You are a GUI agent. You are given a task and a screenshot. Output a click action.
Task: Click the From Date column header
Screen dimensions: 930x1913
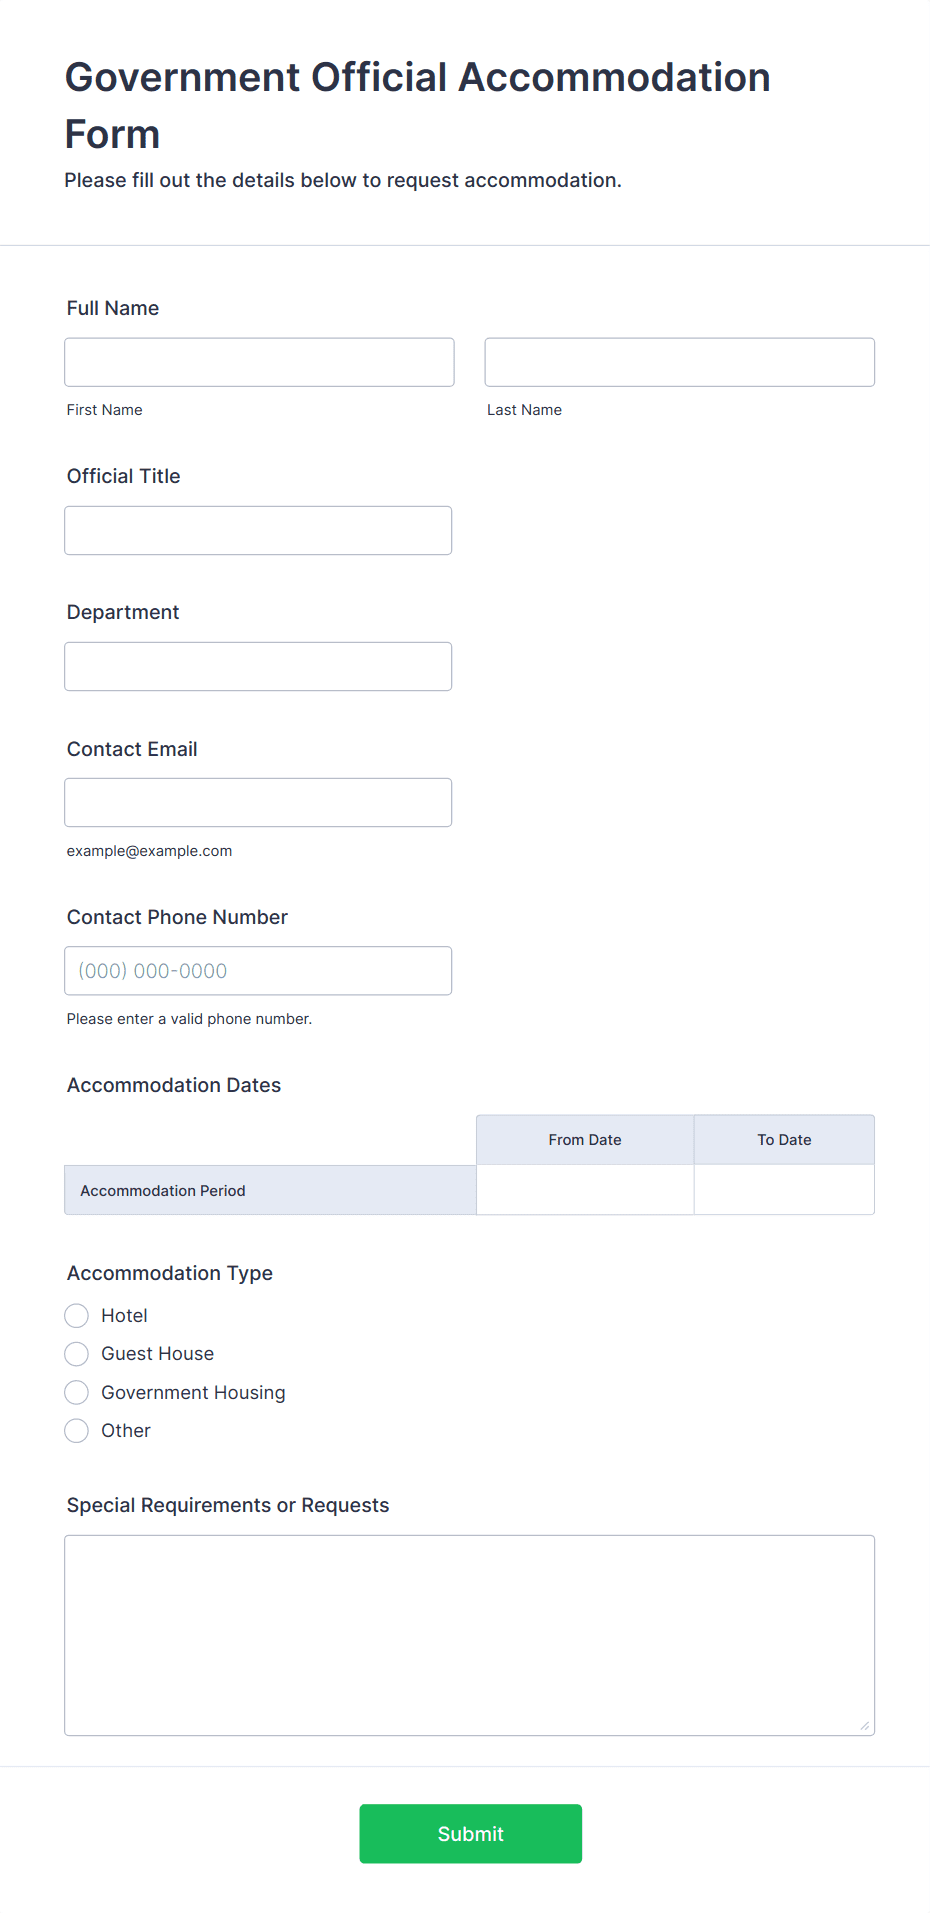click(x=585, y=1140)
